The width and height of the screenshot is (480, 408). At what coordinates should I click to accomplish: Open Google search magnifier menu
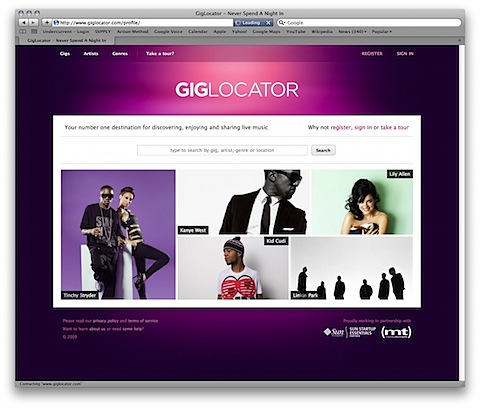(x=282, y=23)
